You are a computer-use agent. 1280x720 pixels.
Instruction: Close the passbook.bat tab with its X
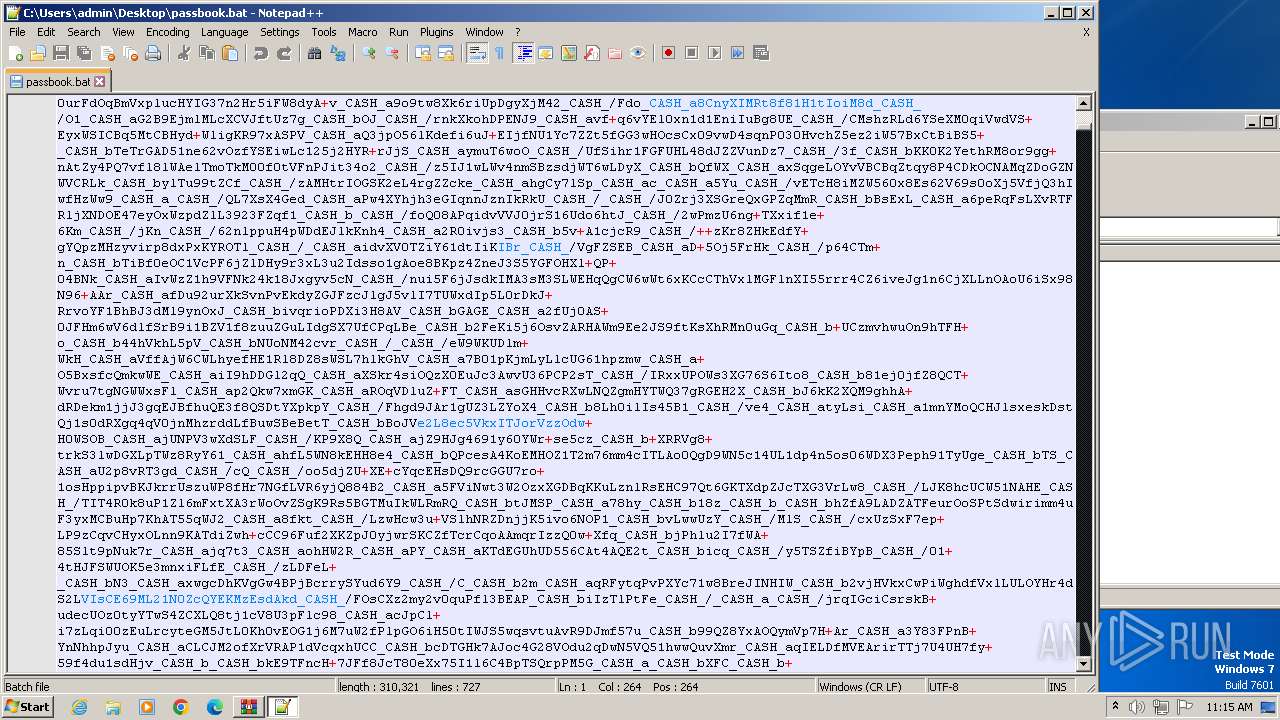click(99, 81)
